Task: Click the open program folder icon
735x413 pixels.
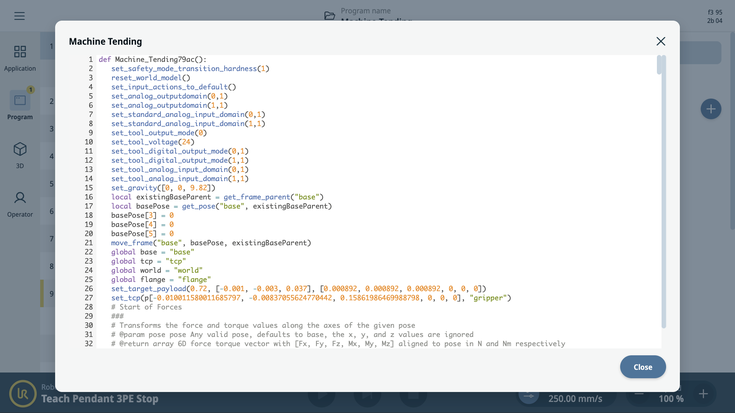Action: (330, 16)
